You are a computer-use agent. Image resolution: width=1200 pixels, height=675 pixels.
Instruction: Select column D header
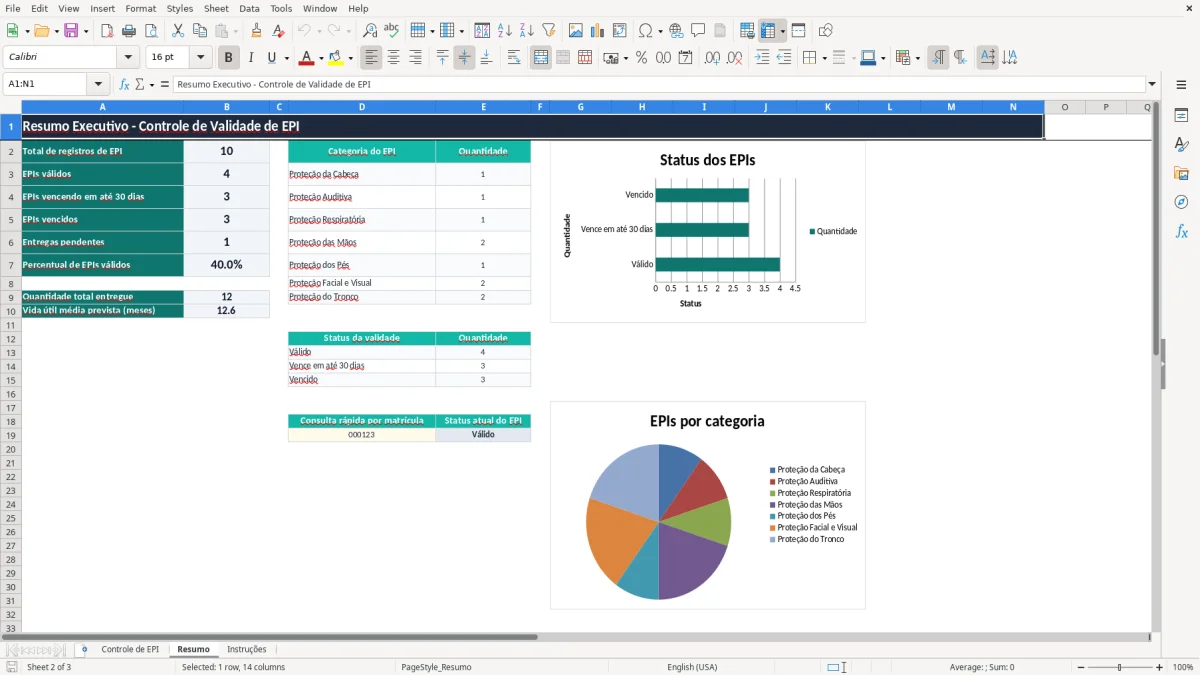pyautogui.click(x=361, y=107)
